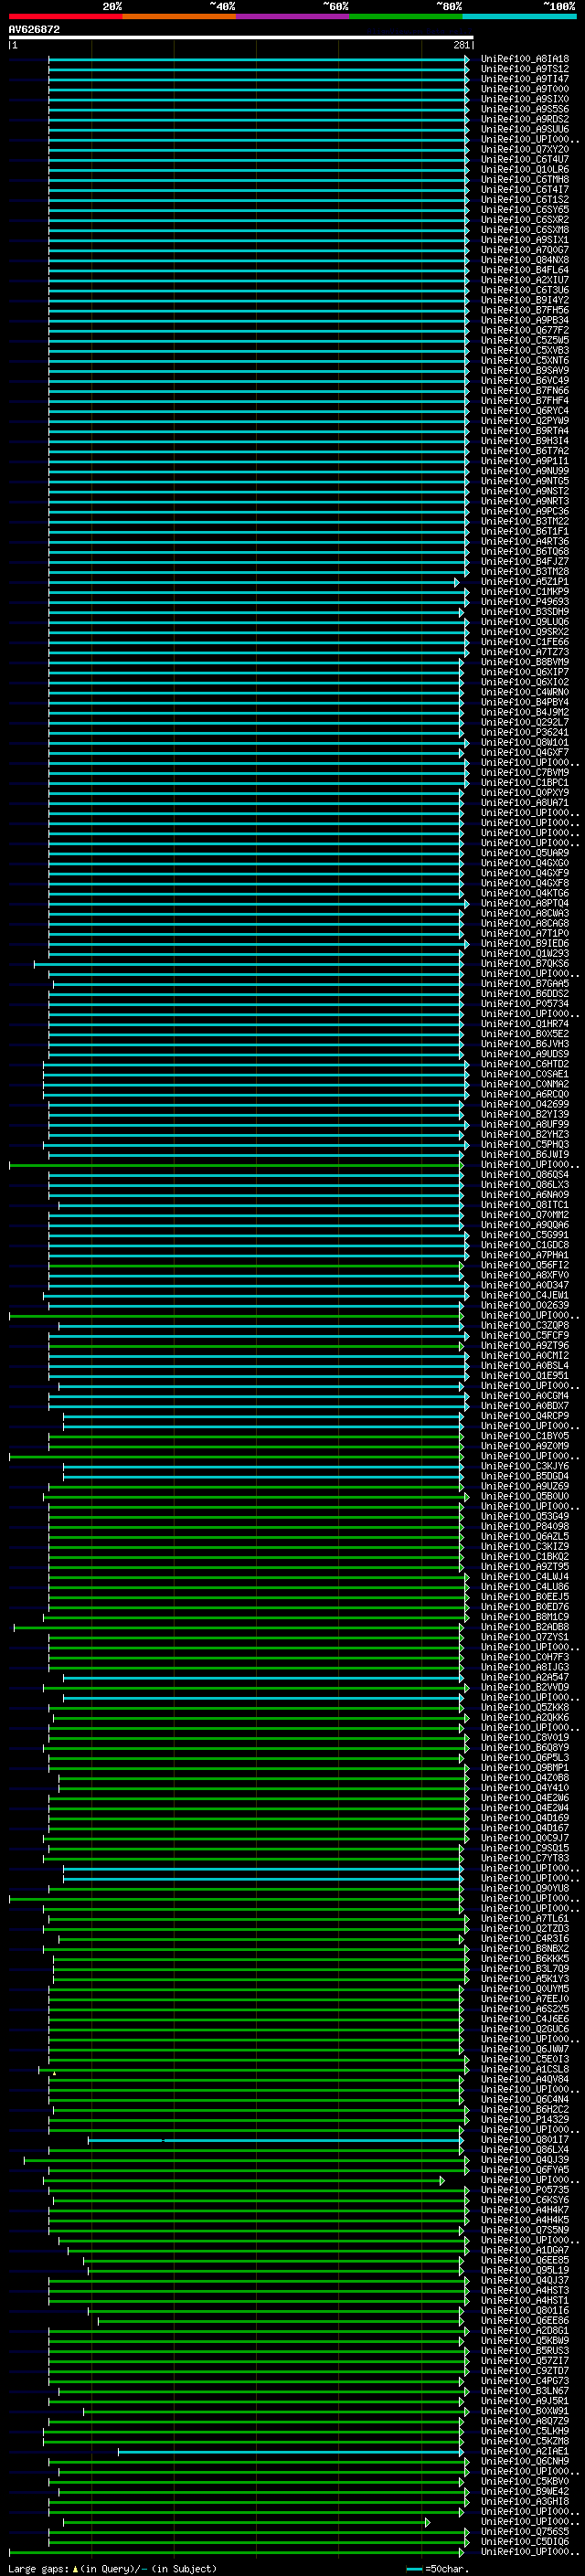Screen dimensions: 585x2576
Task: Select hit UniRef100_A8CWA3
Action: (x=525, y=913)
